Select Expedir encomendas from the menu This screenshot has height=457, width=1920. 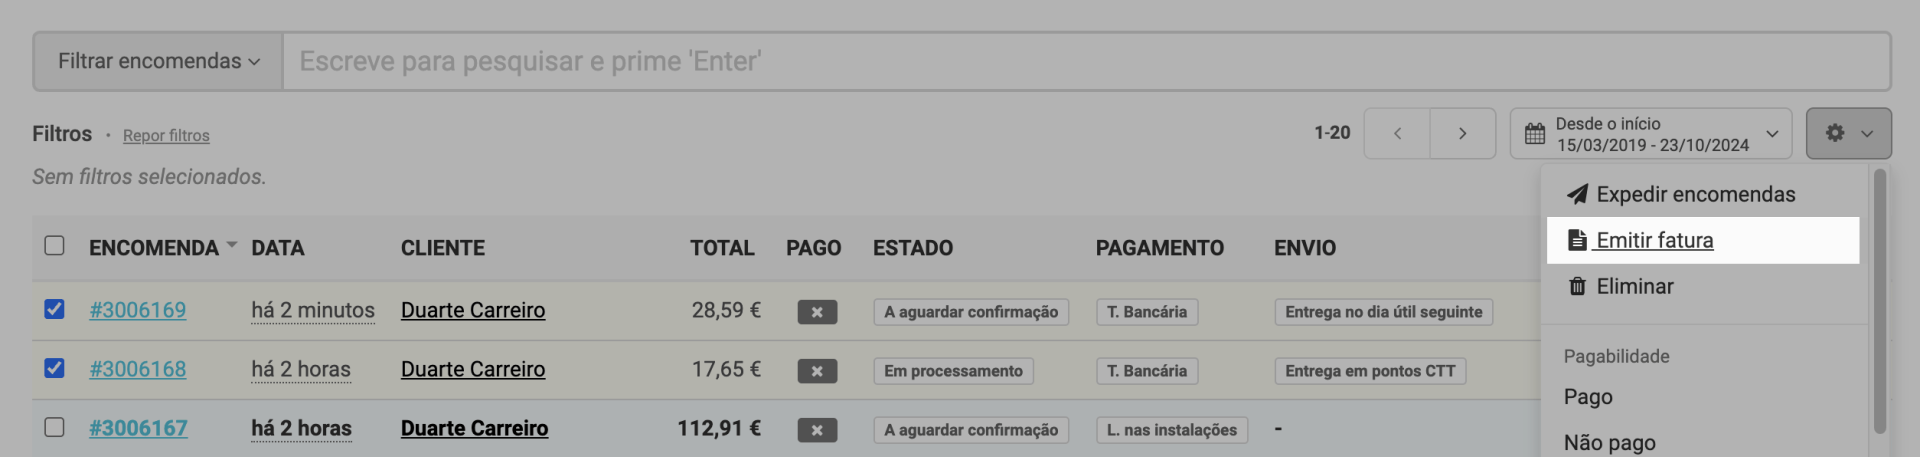point(1695,194)
